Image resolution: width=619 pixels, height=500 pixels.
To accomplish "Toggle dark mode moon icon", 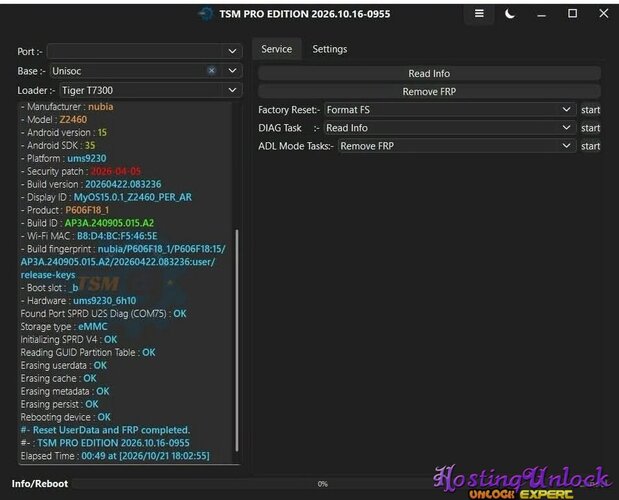I will coord(510,14).
